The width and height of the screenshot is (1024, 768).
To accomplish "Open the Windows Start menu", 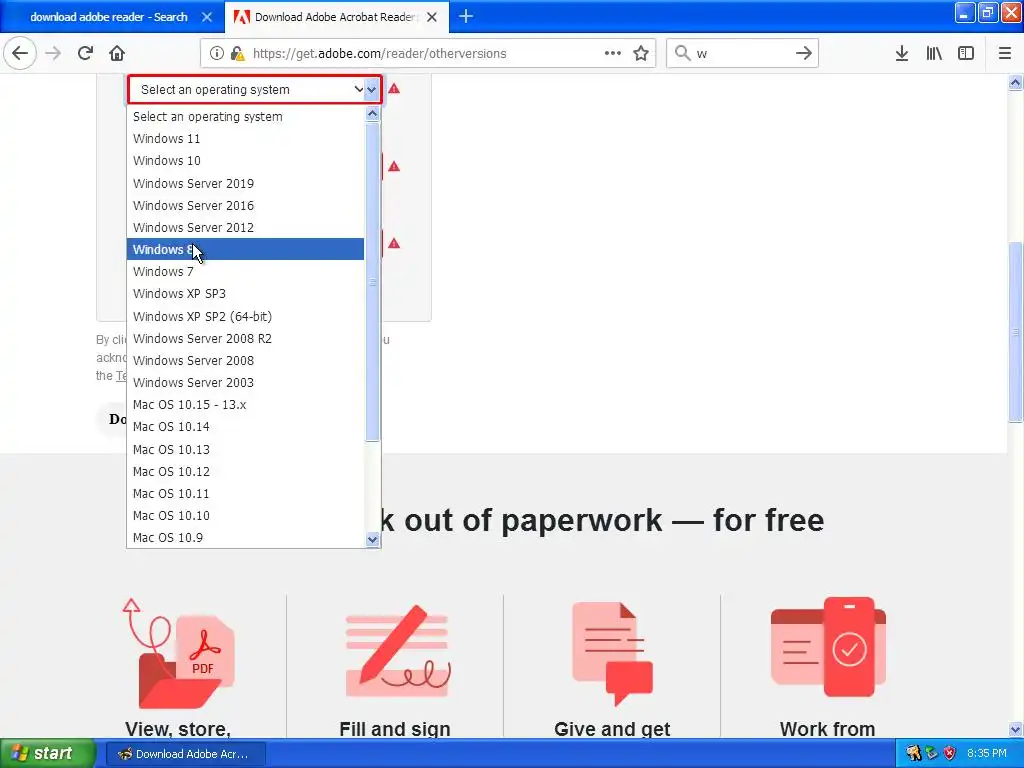I will [47, 754].
